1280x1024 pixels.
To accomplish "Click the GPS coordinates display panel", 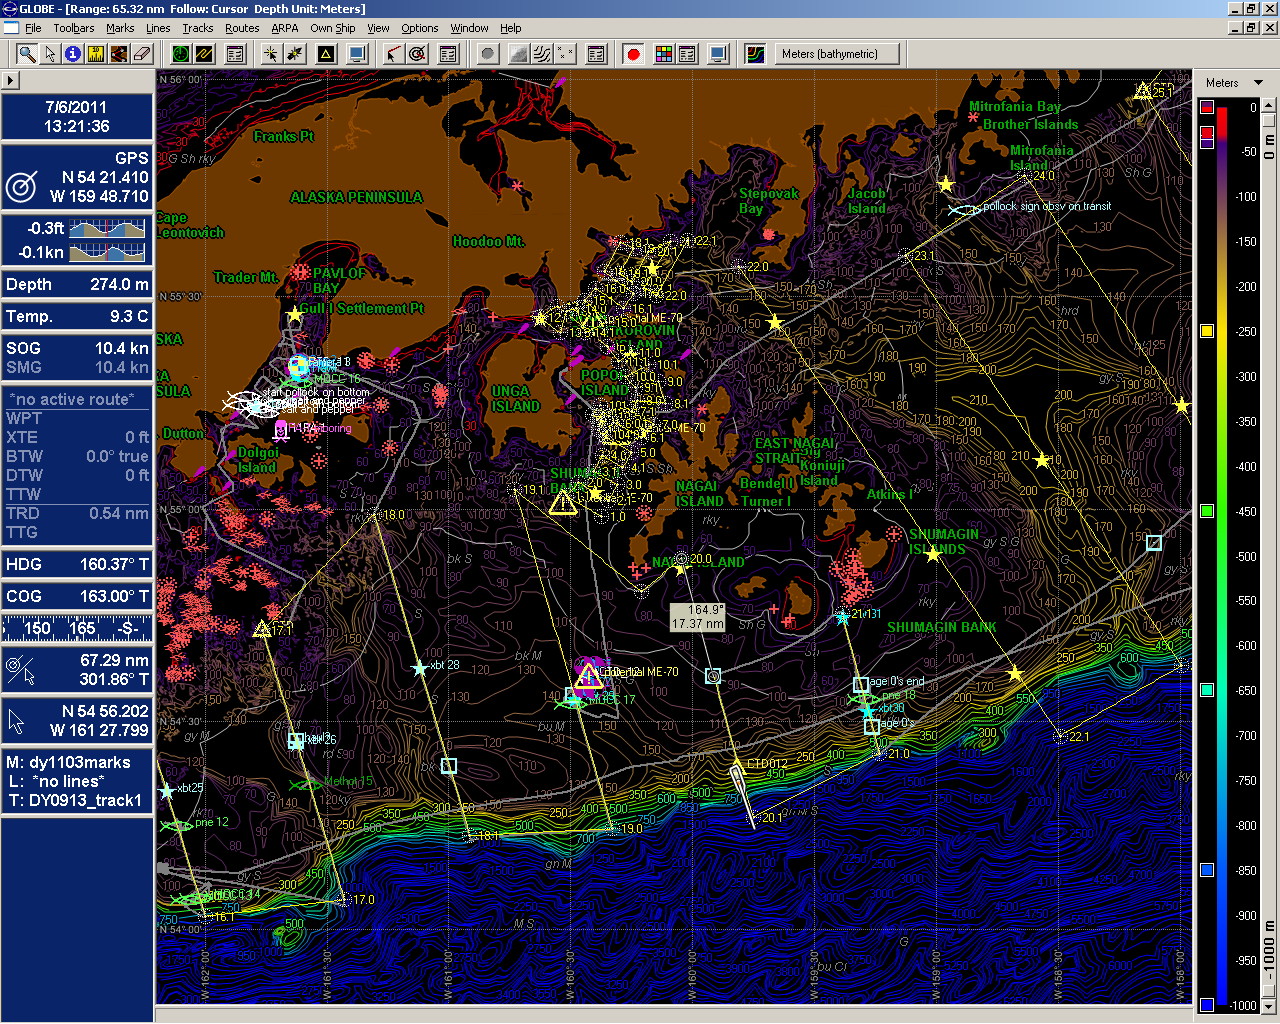I will pyautogui.click(x=77, y=178).
